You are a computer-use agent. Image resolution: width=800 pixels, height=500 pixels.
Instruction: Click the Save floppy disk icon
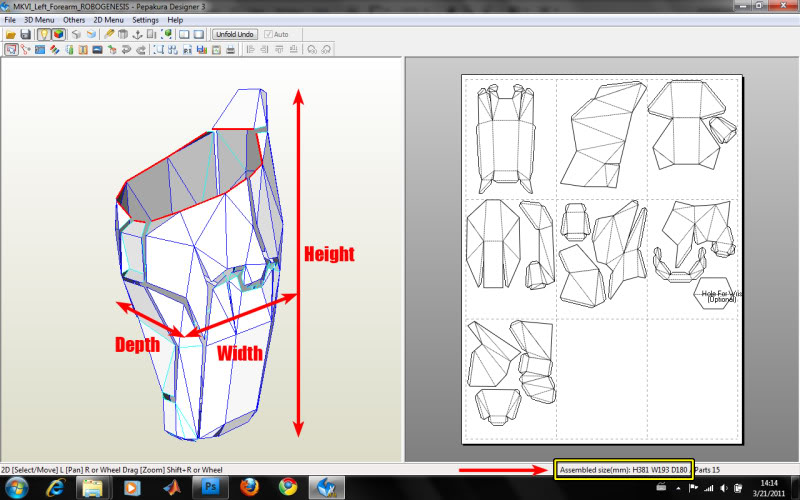25,34
